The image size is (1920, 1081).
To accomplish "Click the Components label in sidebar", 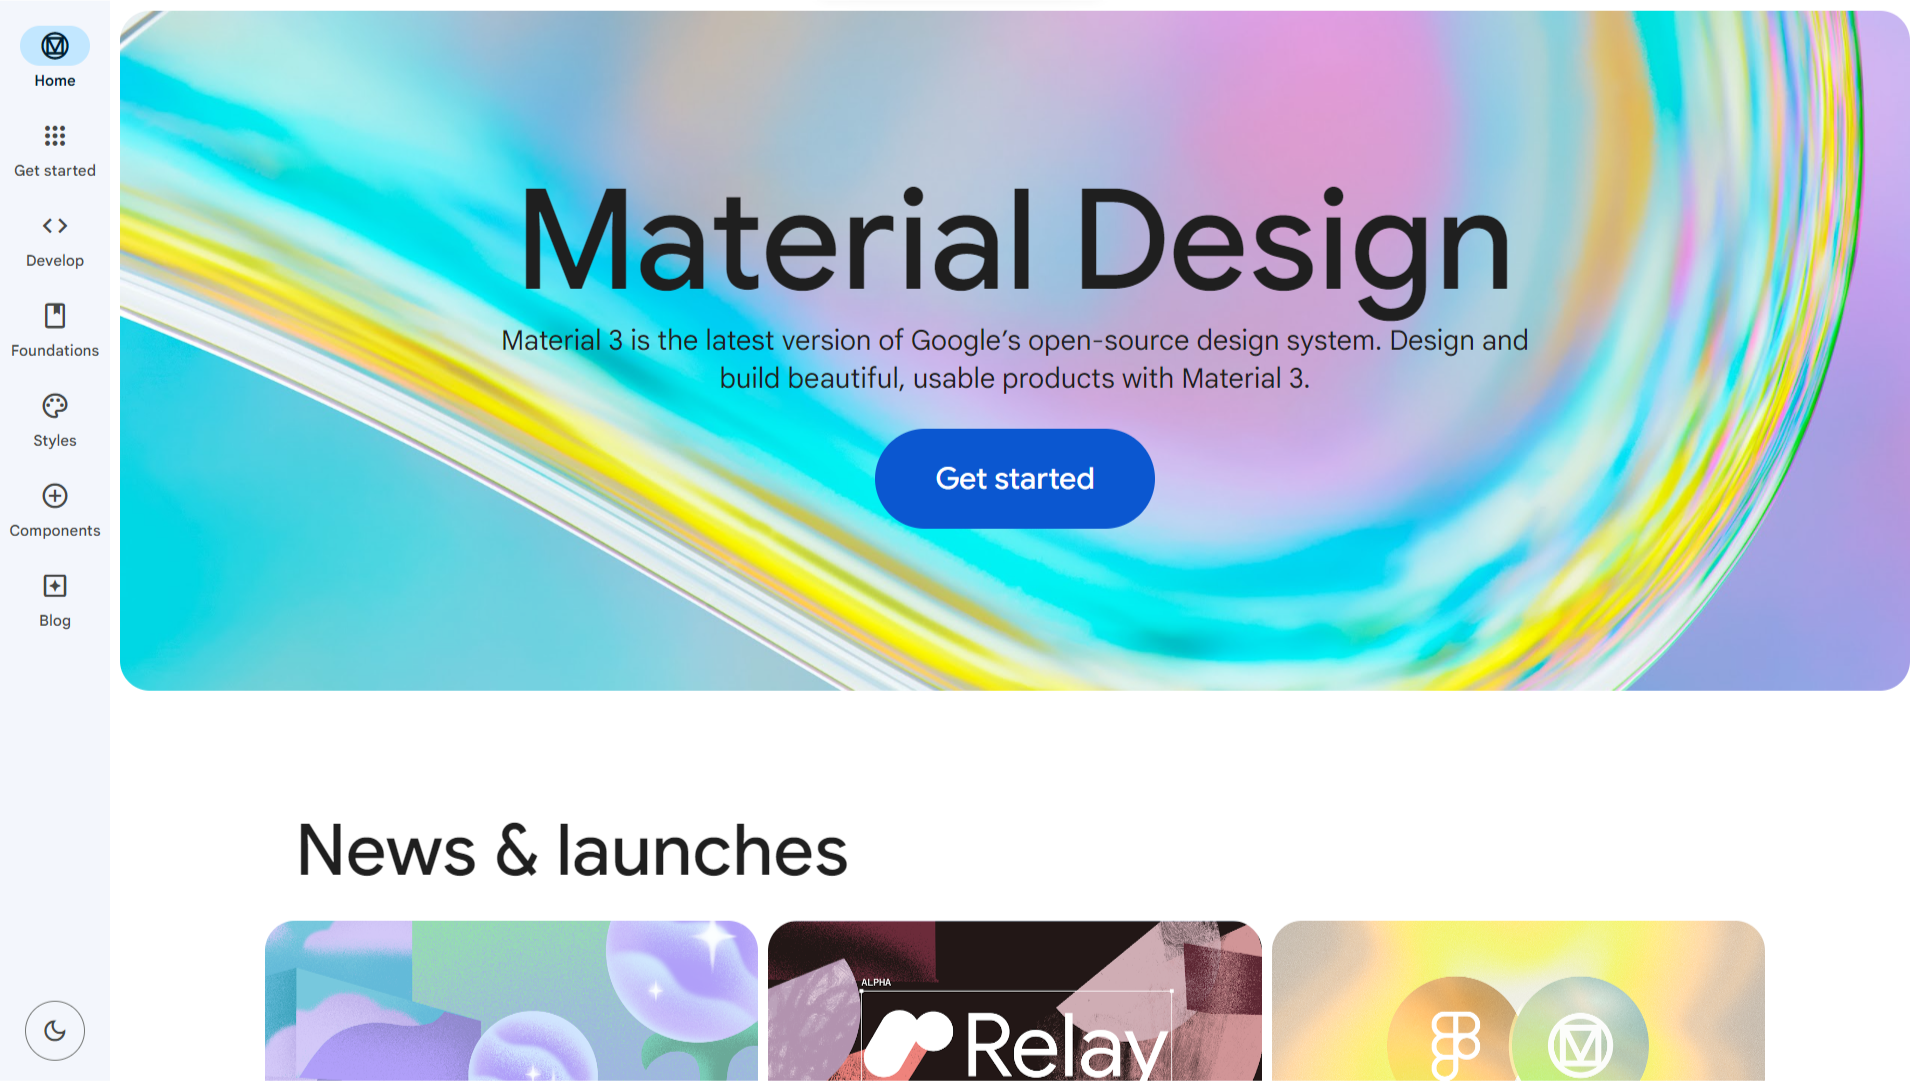I will tap(55, 531).
